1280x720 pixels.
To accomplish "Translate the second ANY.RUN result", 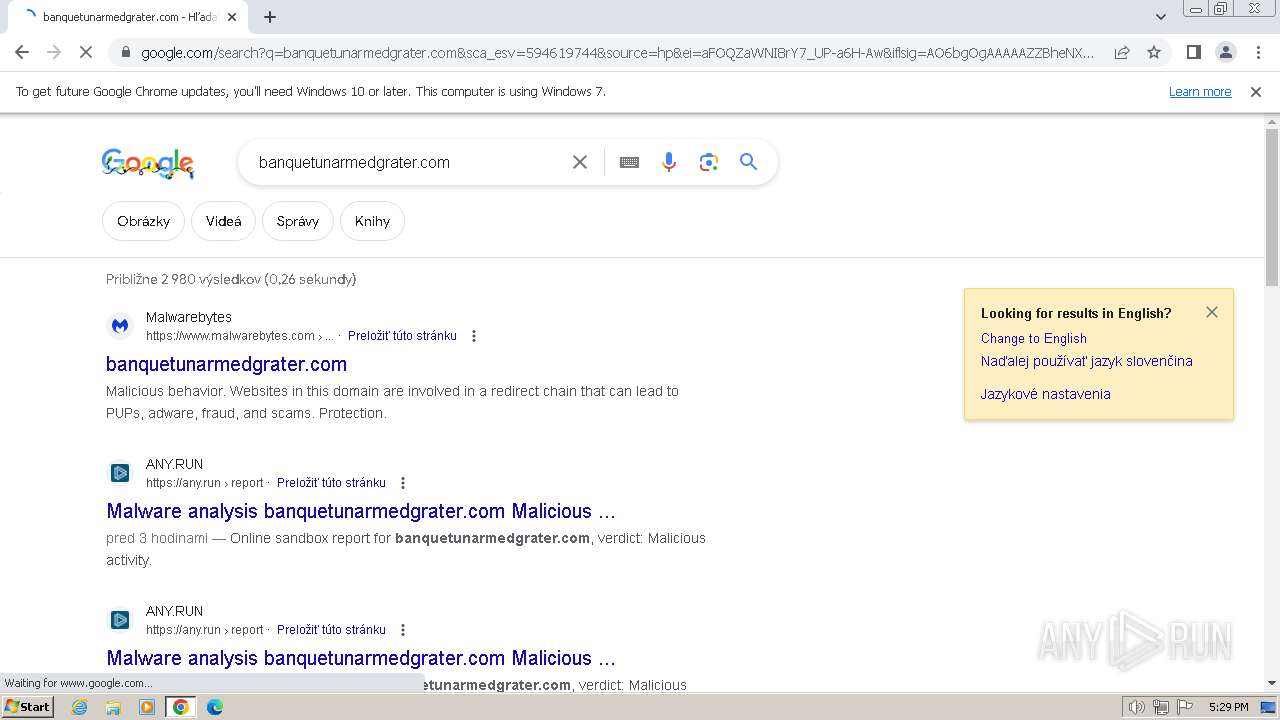I will click(331, 630).
